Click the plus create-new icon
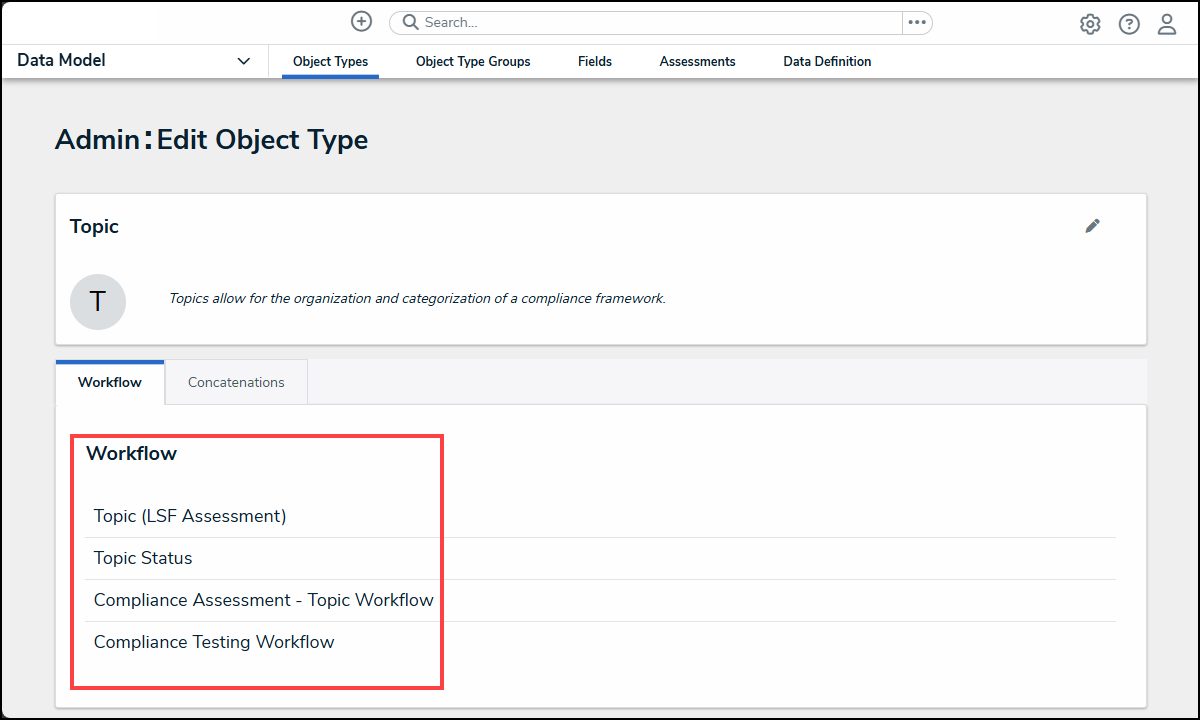 click(361, 22)
